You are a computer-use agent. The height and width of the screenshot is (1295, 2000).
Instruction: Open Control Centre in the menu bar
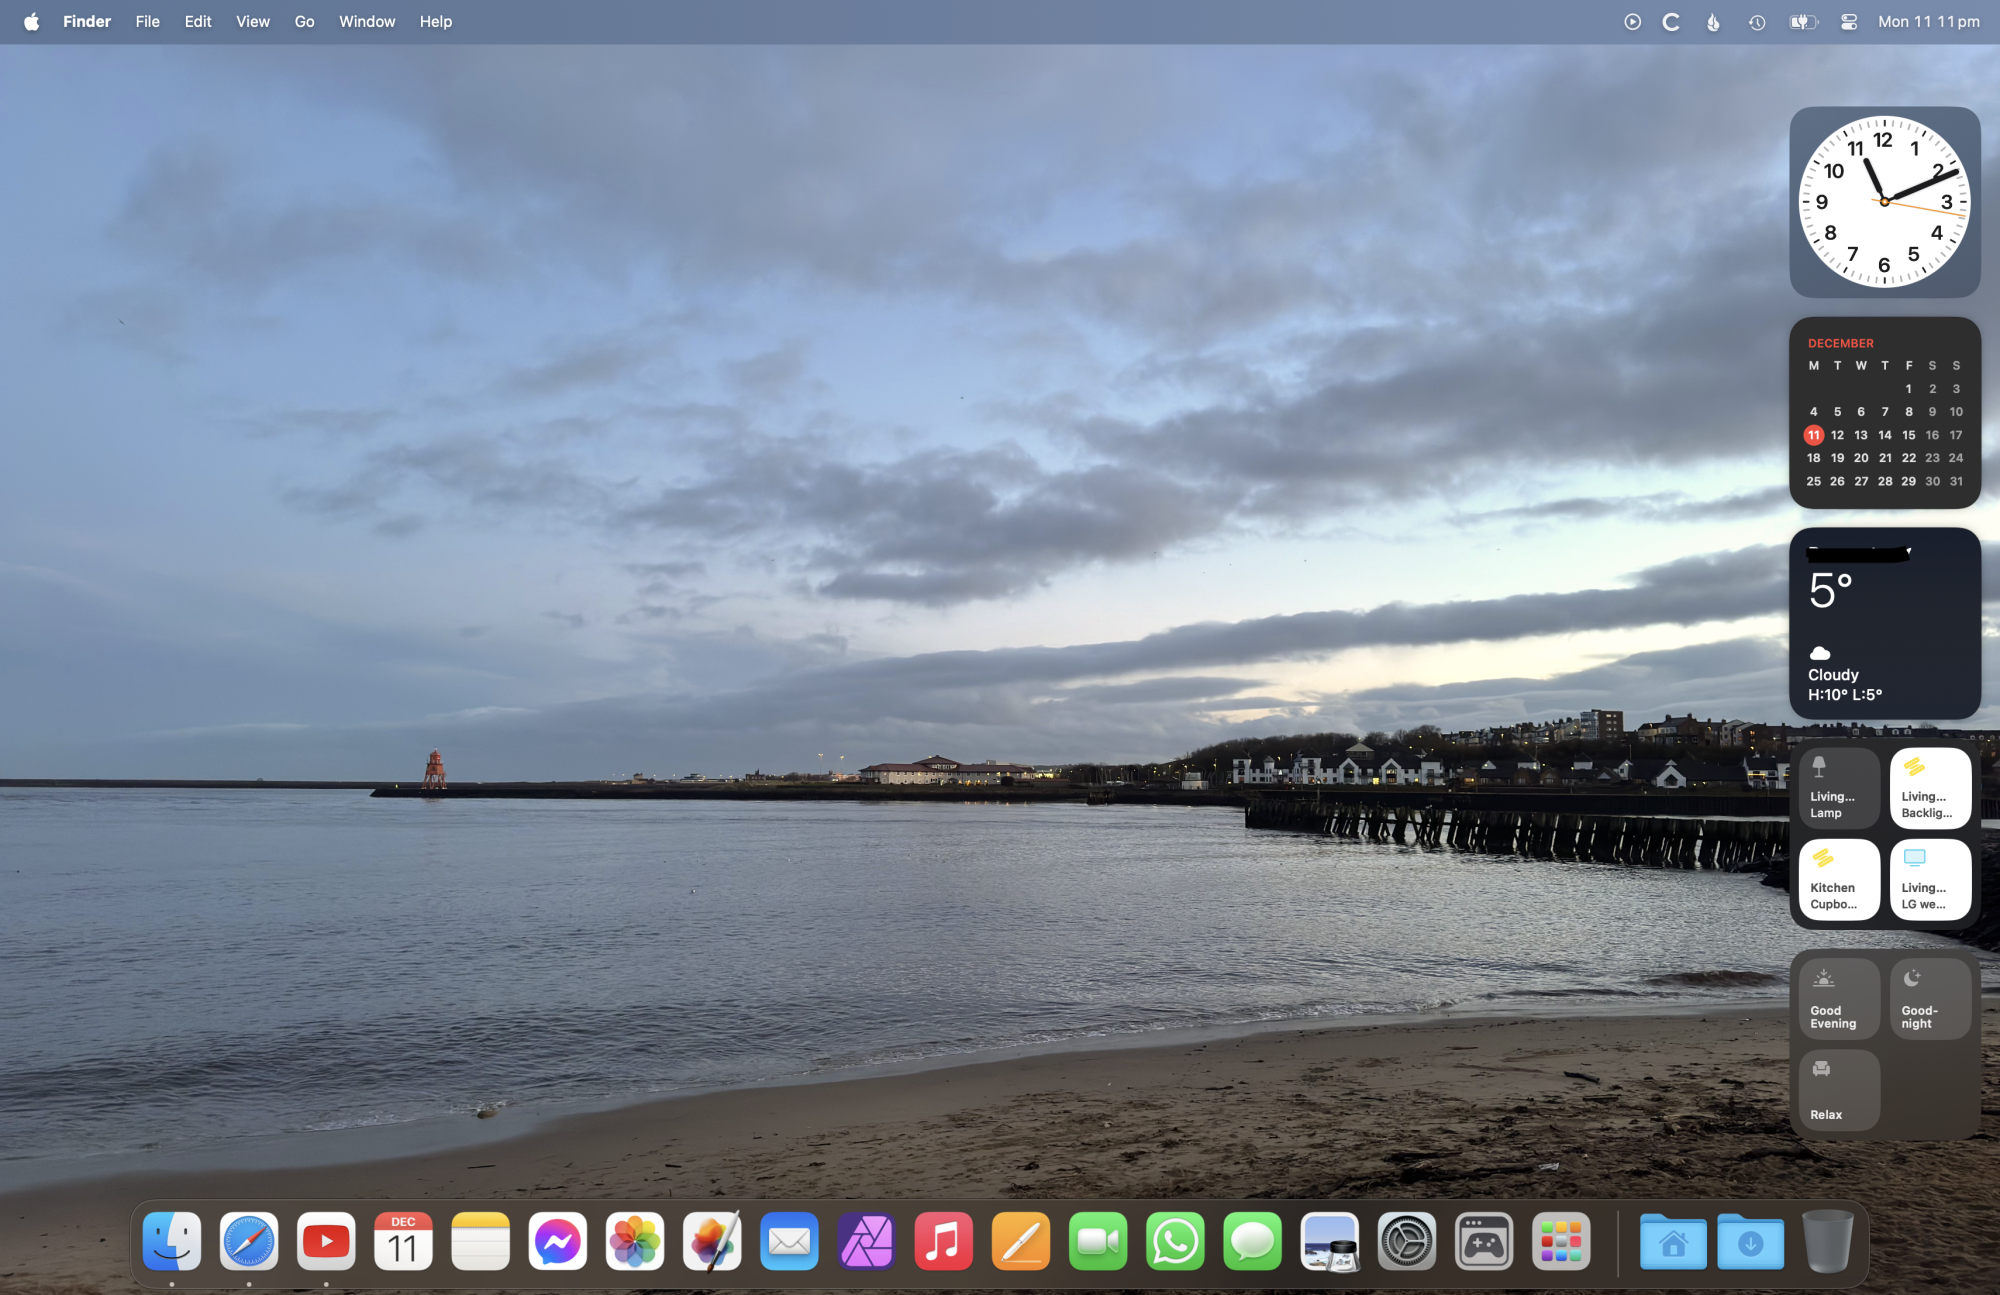[x=1849, y=22]
